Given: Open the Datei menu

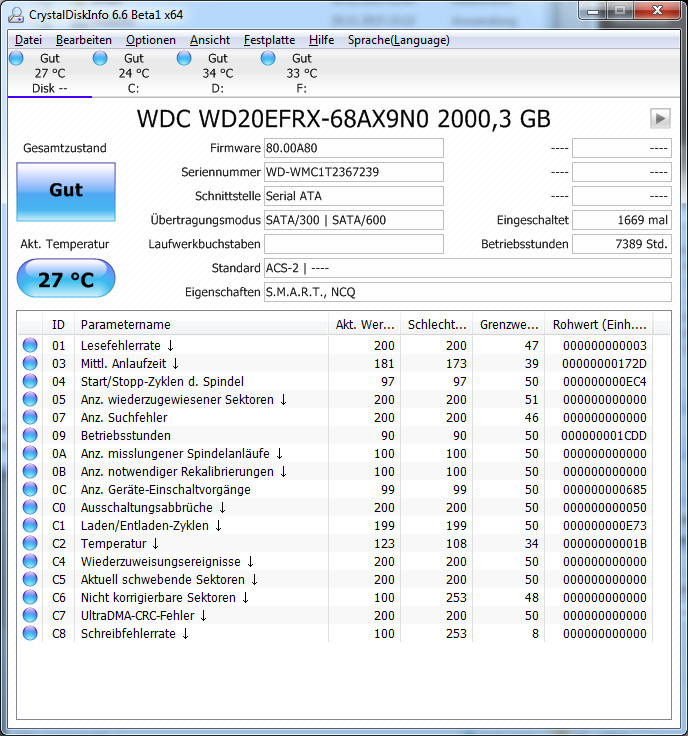Looking at the screenshot, I should [x=28, y=40].
